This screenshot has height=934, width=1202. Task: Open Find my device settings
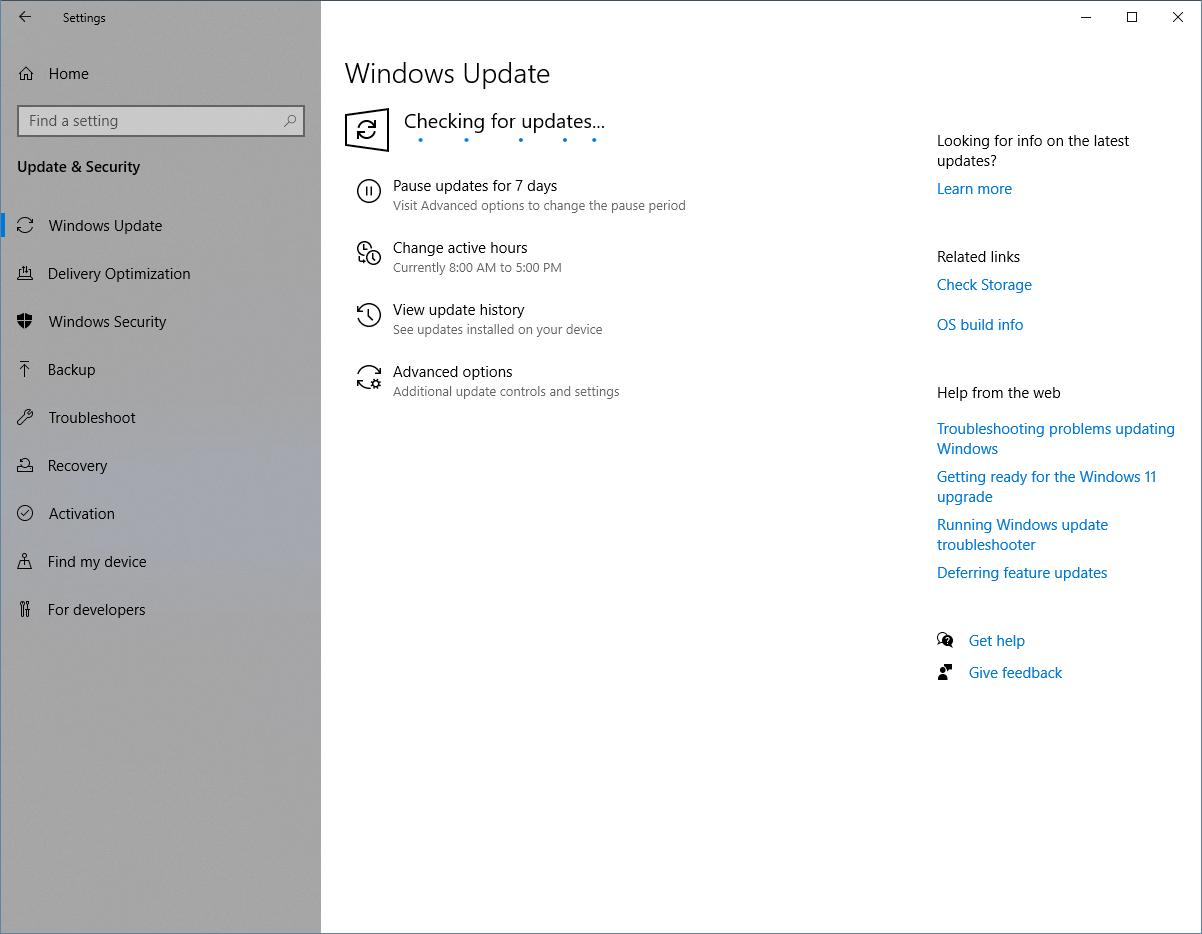[x=161, y=561]
